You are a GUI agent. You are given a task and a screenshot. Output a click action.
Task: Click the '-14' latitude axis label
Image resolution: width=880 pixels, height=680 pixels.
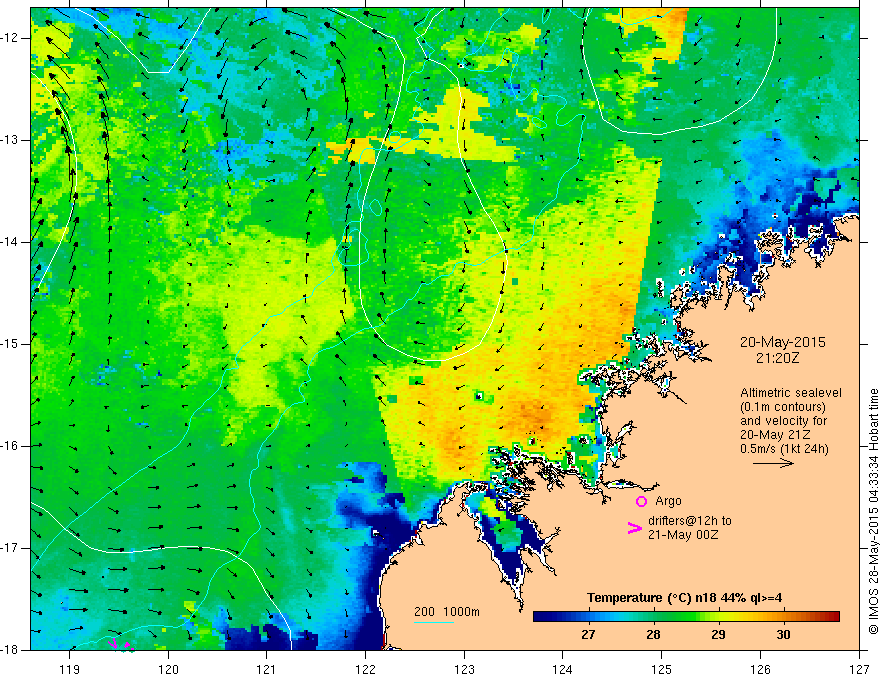point(10,242)
